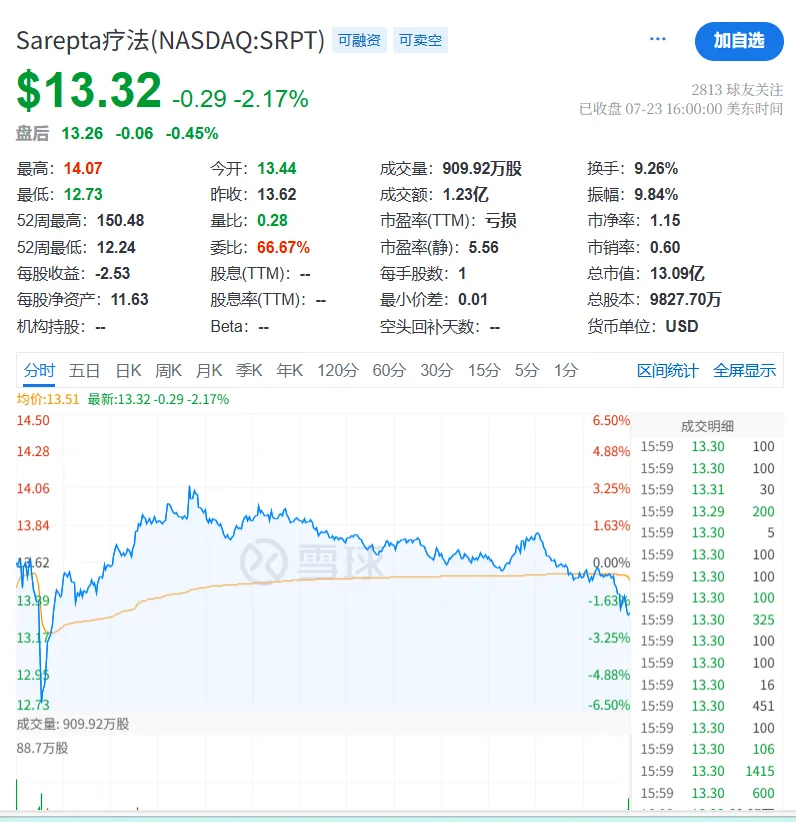Open the 月K chart tab

tap(209, 370)
